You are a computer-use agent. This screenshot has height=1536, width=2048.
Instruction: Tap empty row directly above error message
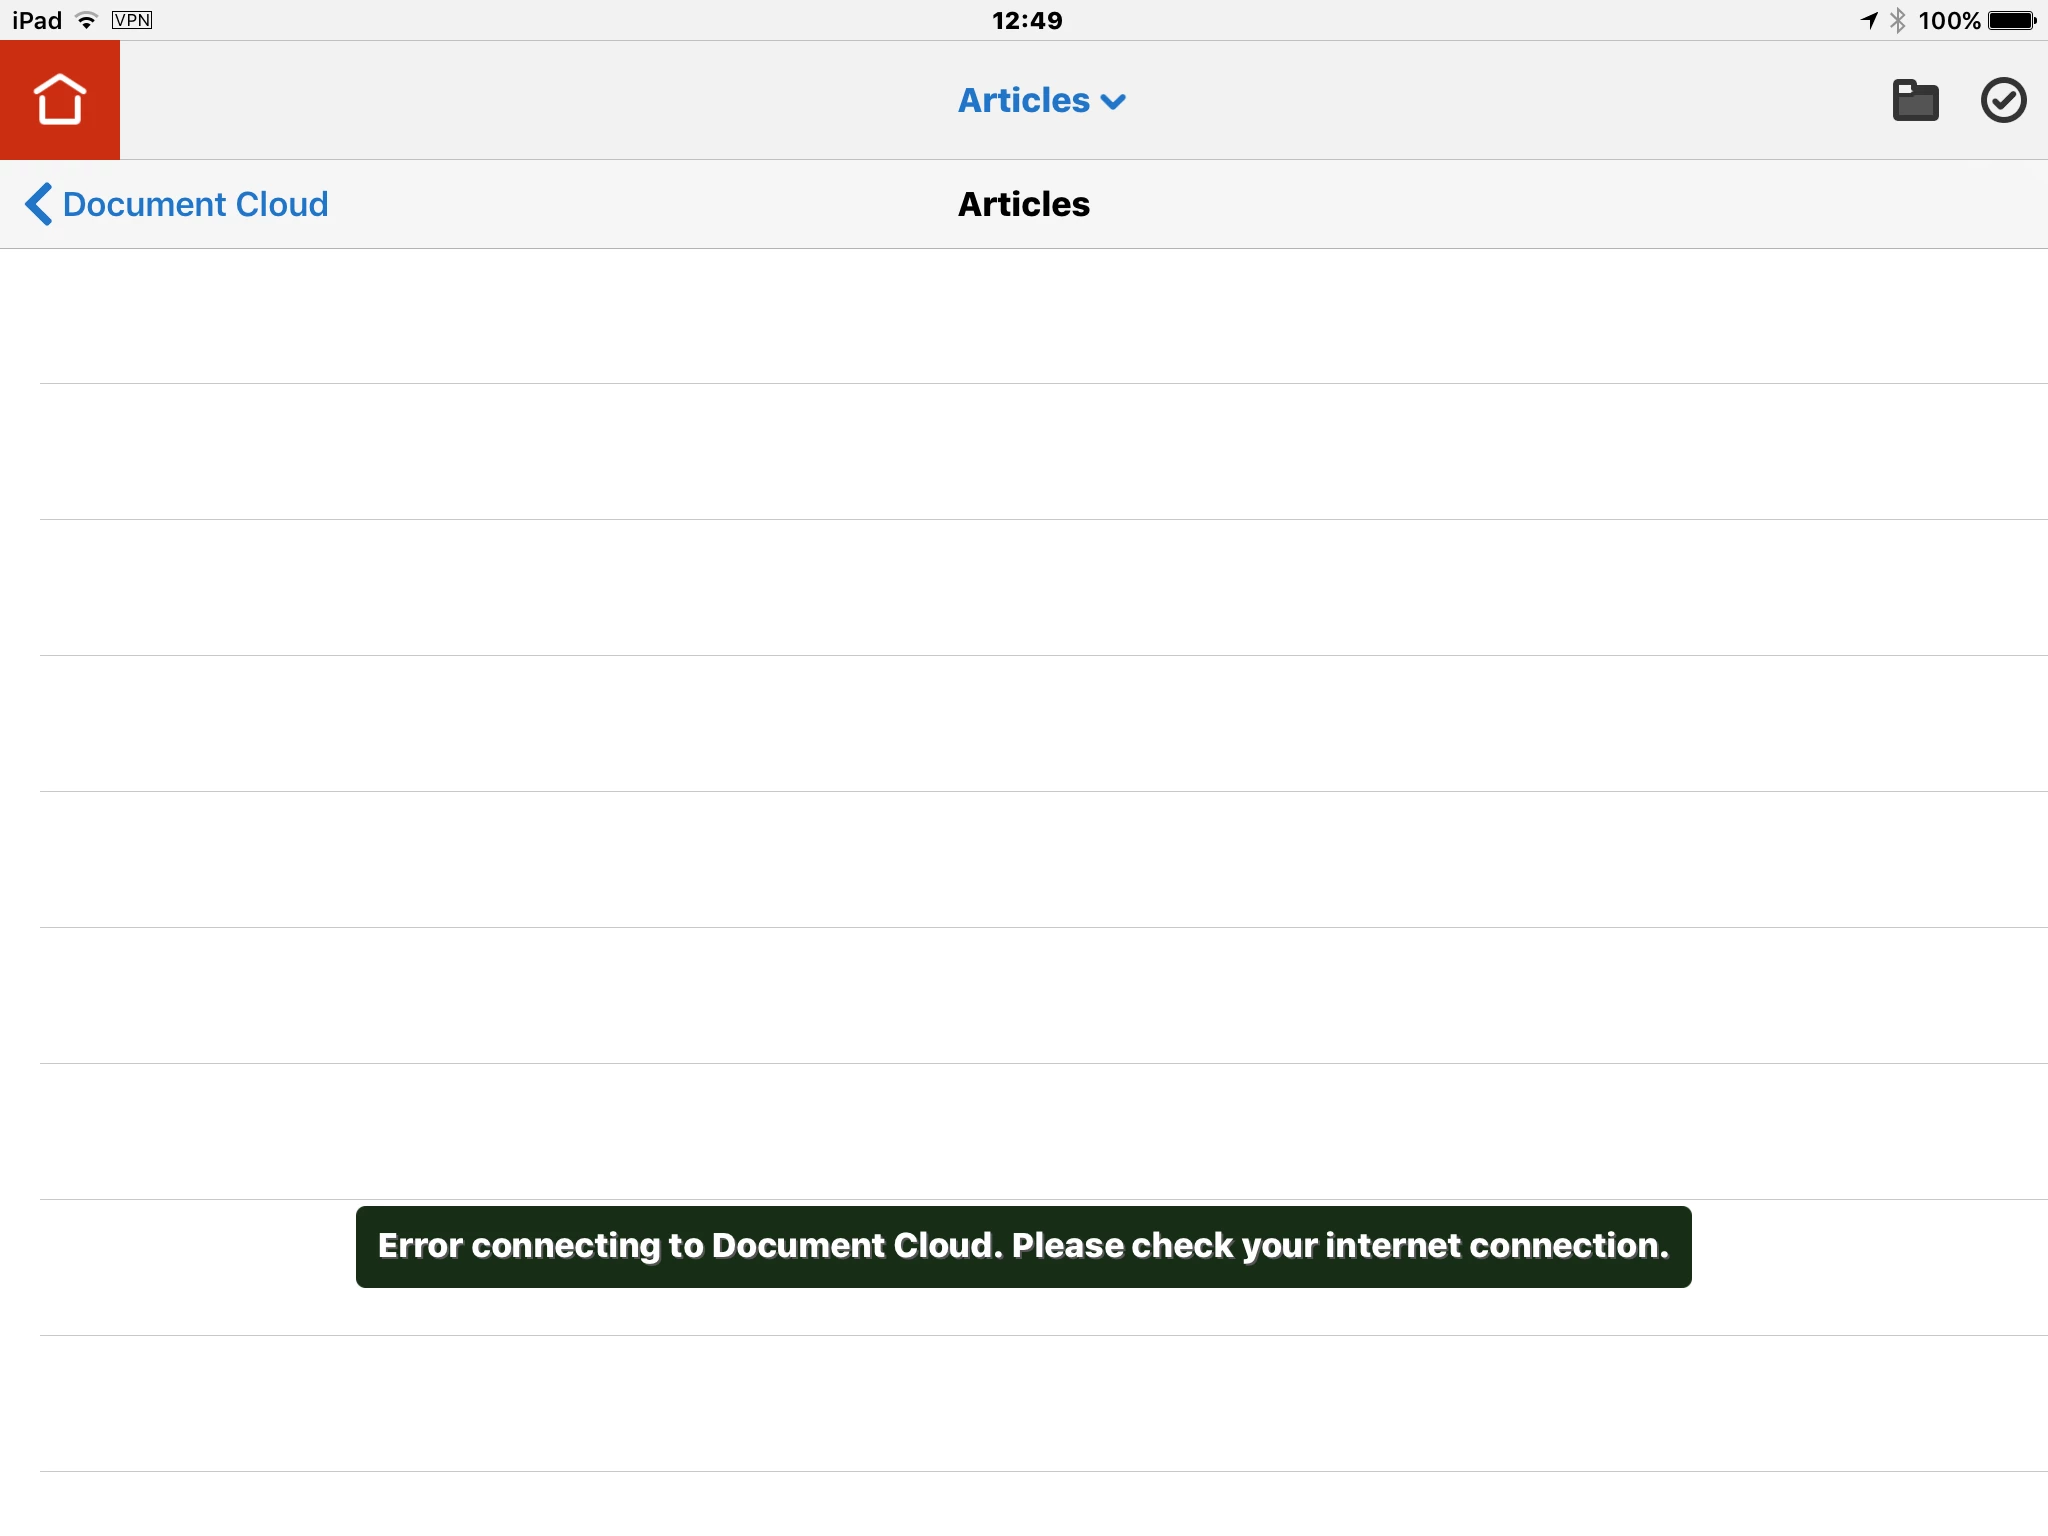point(1024,1132)
